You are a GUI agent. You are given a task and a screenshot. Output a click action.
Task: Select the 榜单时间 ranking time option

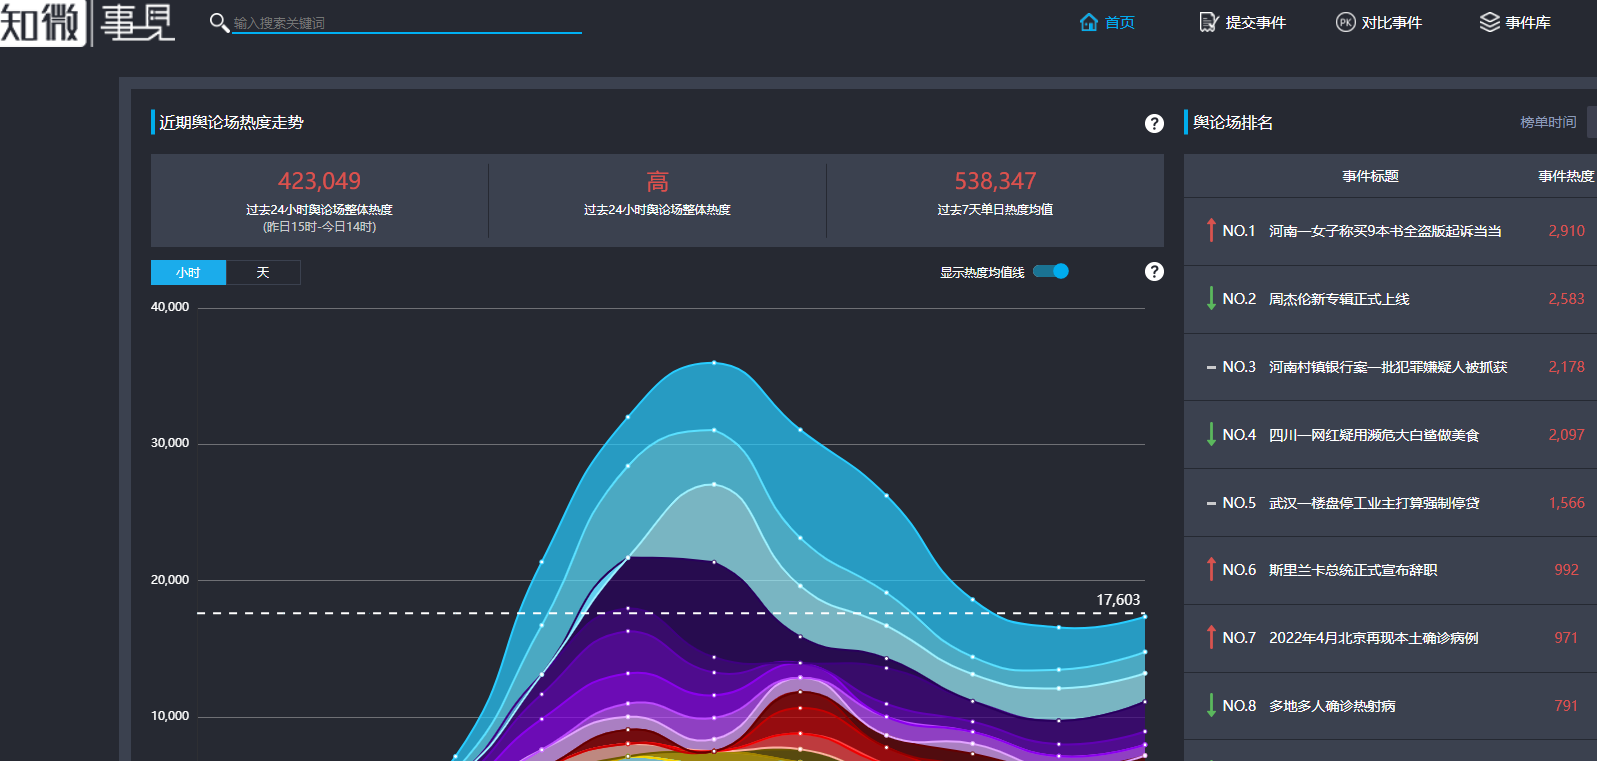pyautogui.click(x=1548, y=122)
